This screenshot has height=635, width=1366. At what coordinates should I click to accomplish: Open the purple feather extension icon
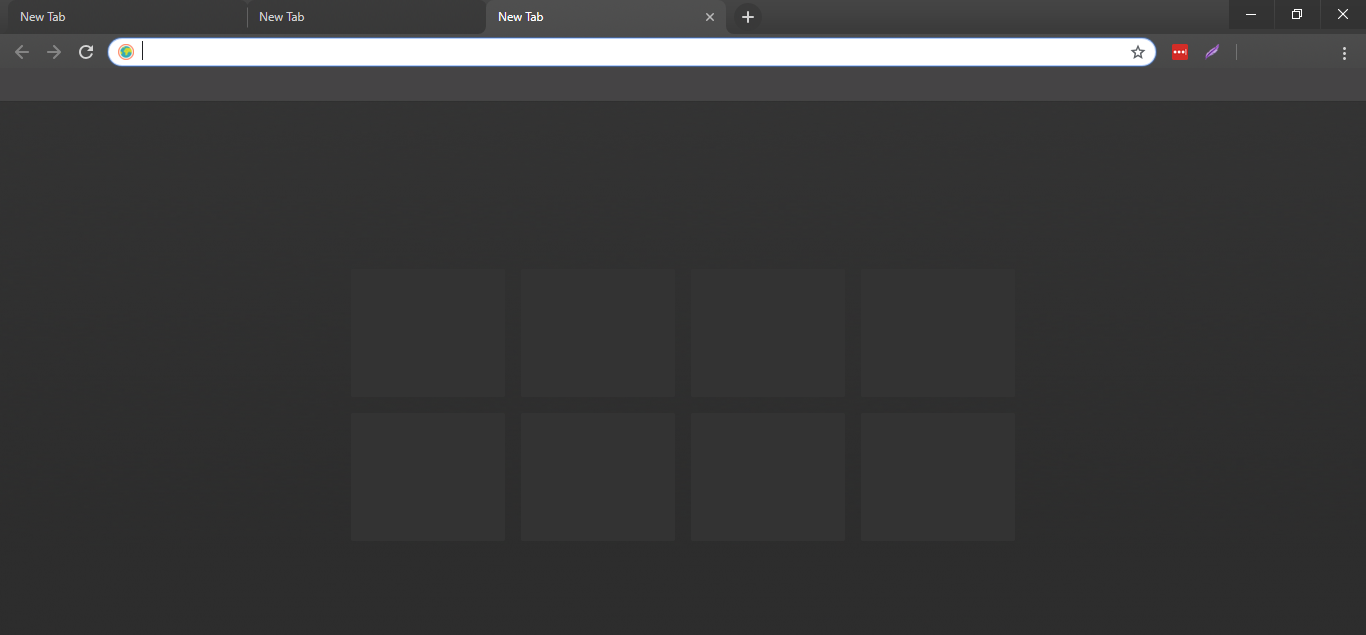[1212, 52]
